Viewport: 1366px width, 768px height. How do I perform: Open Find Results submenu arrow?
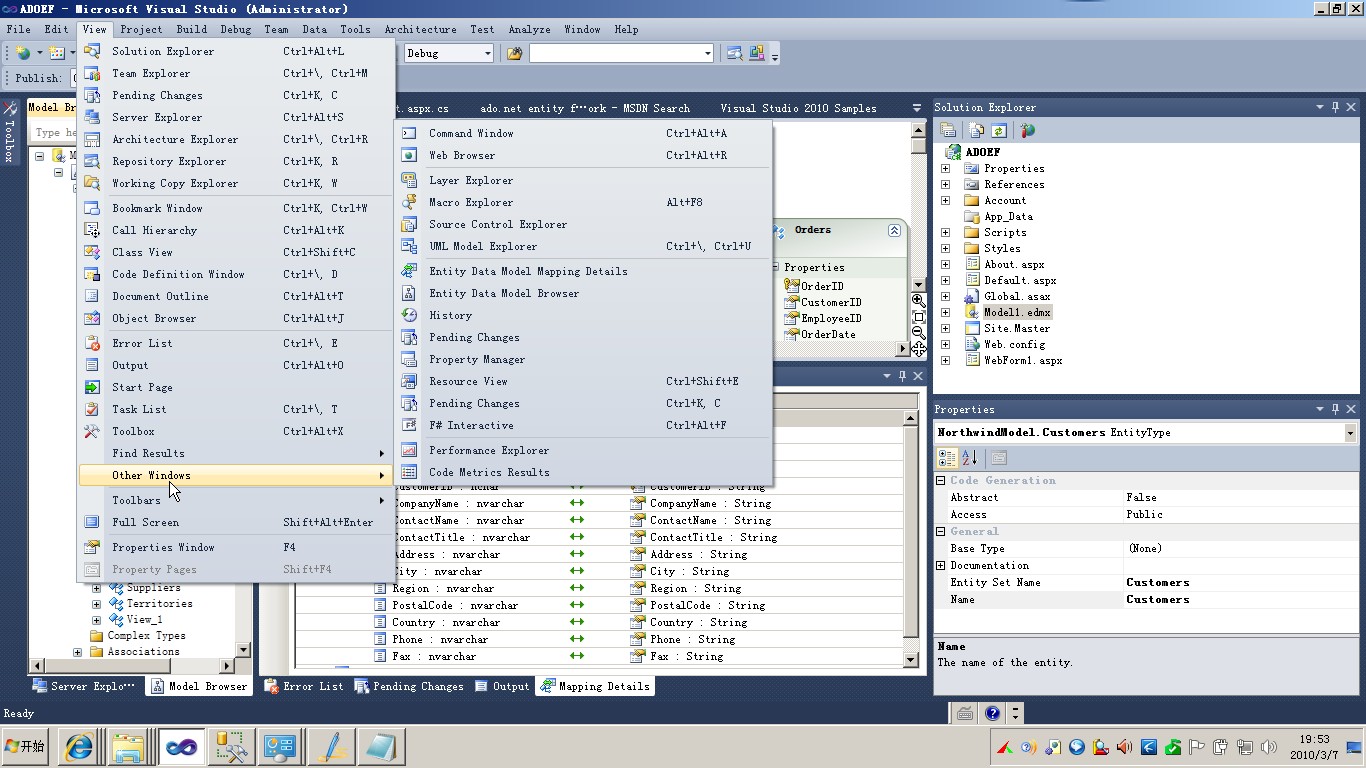(382, 453)
